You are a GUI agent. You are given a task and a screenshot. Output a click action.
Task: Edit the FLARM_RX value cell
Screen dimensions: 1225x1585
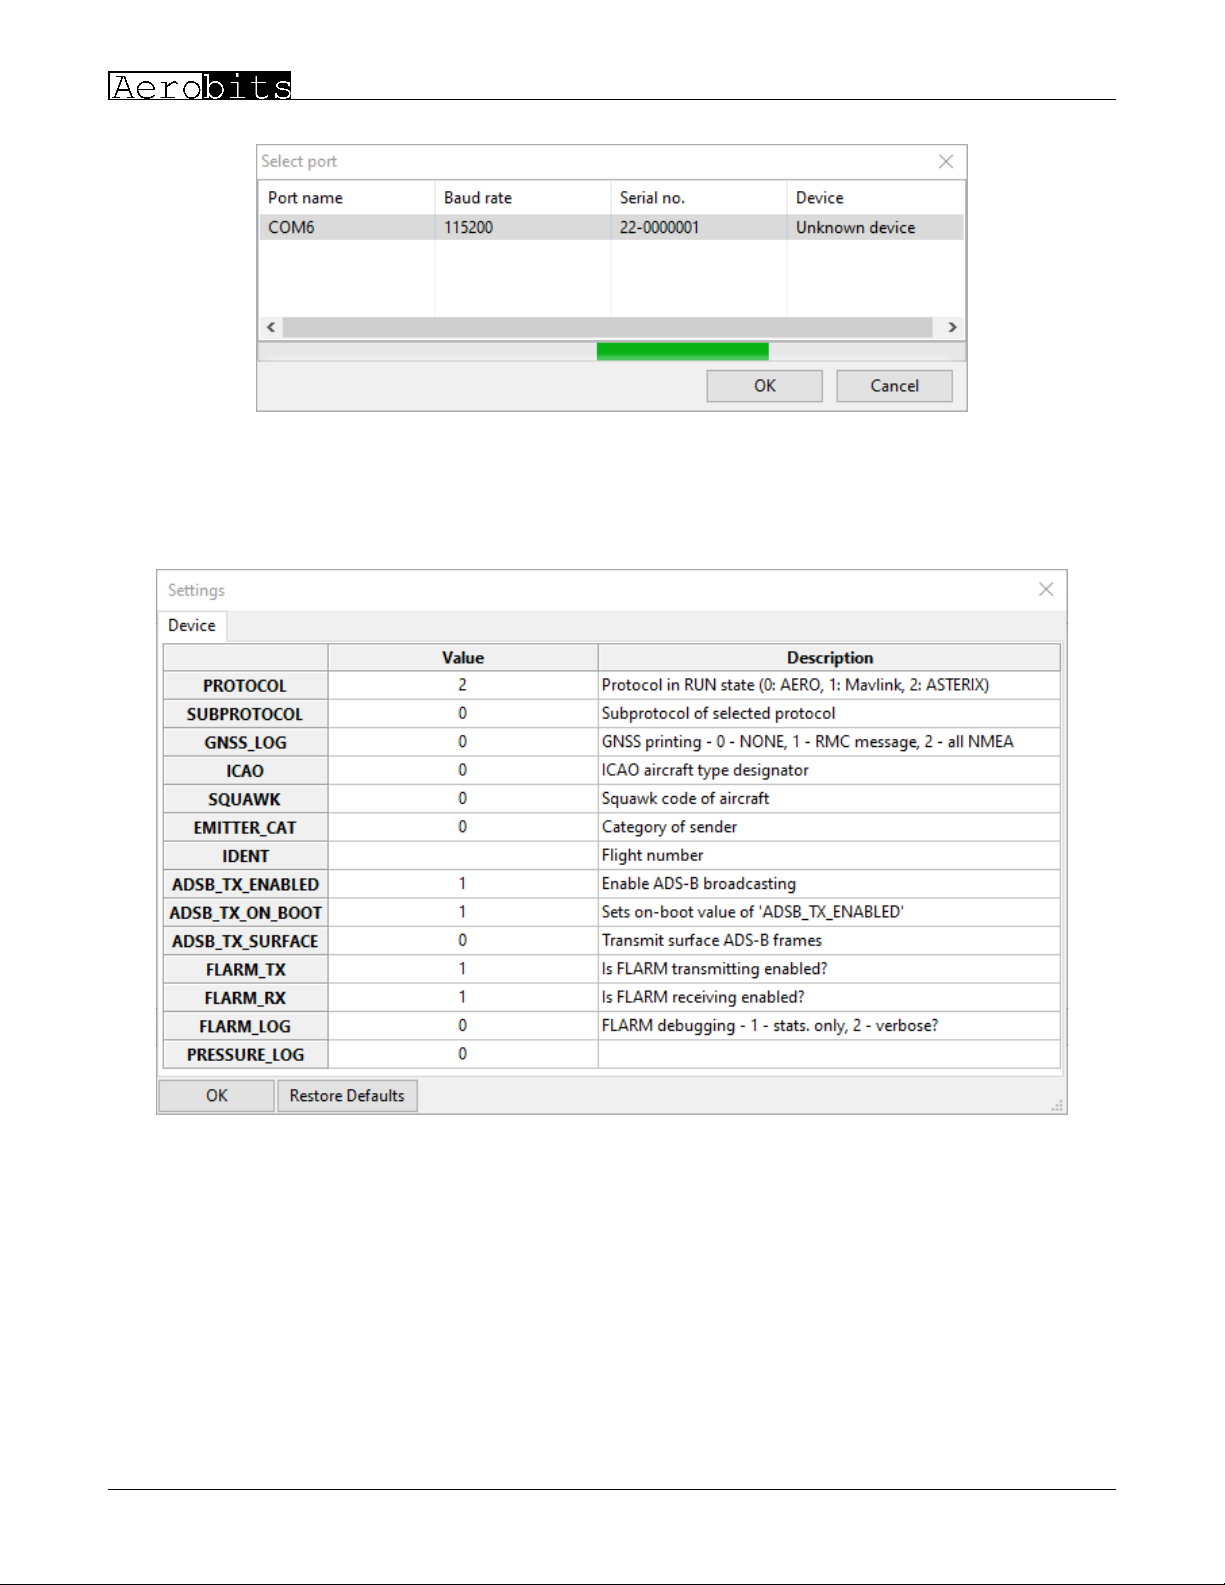[x=462, y=998]
